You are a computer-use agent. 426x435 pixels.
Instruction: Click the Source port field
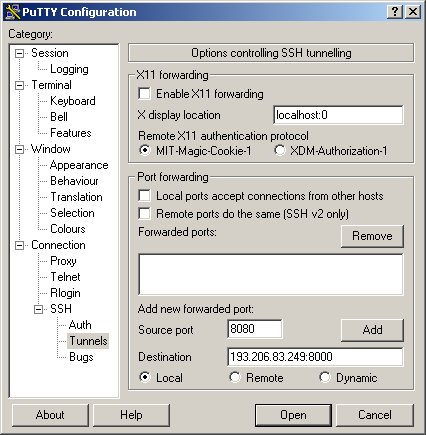point(255,329)
